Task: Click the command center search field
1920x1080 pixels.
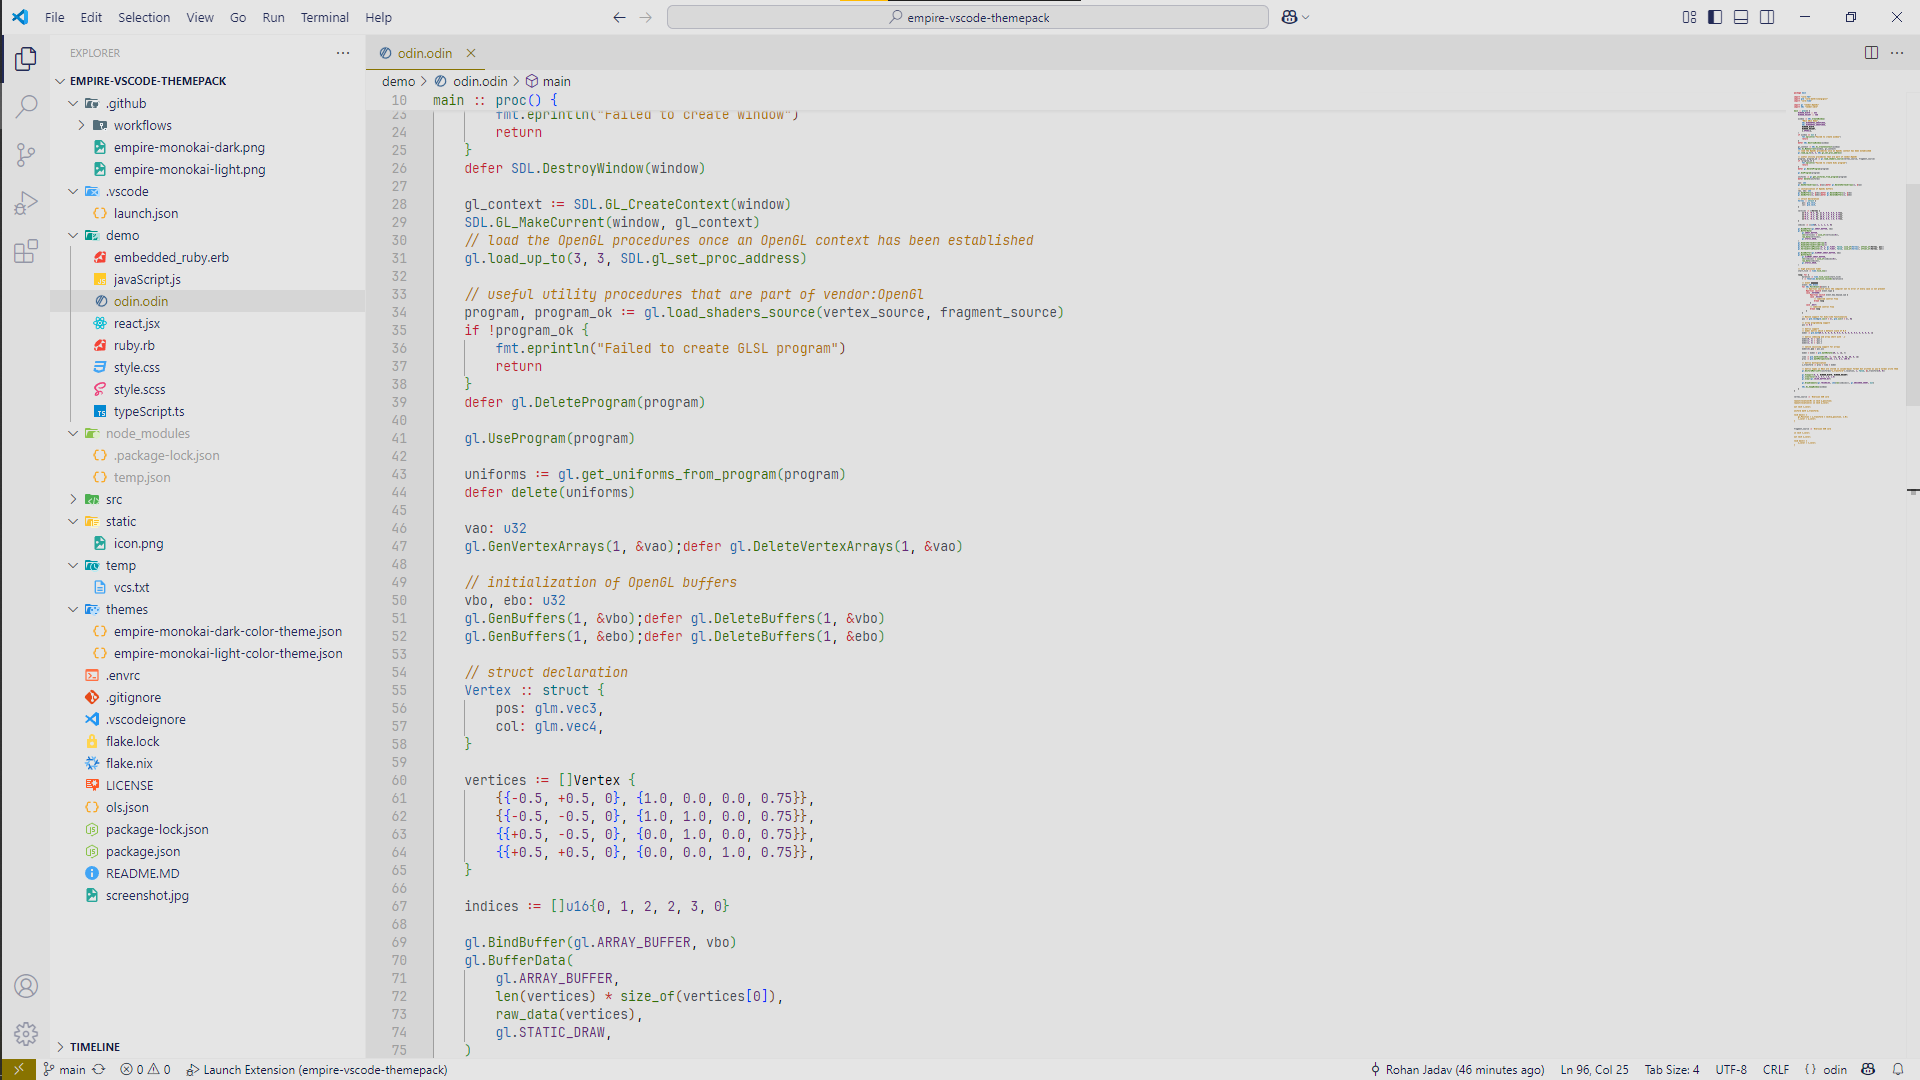Action: (x=967, y=17)
